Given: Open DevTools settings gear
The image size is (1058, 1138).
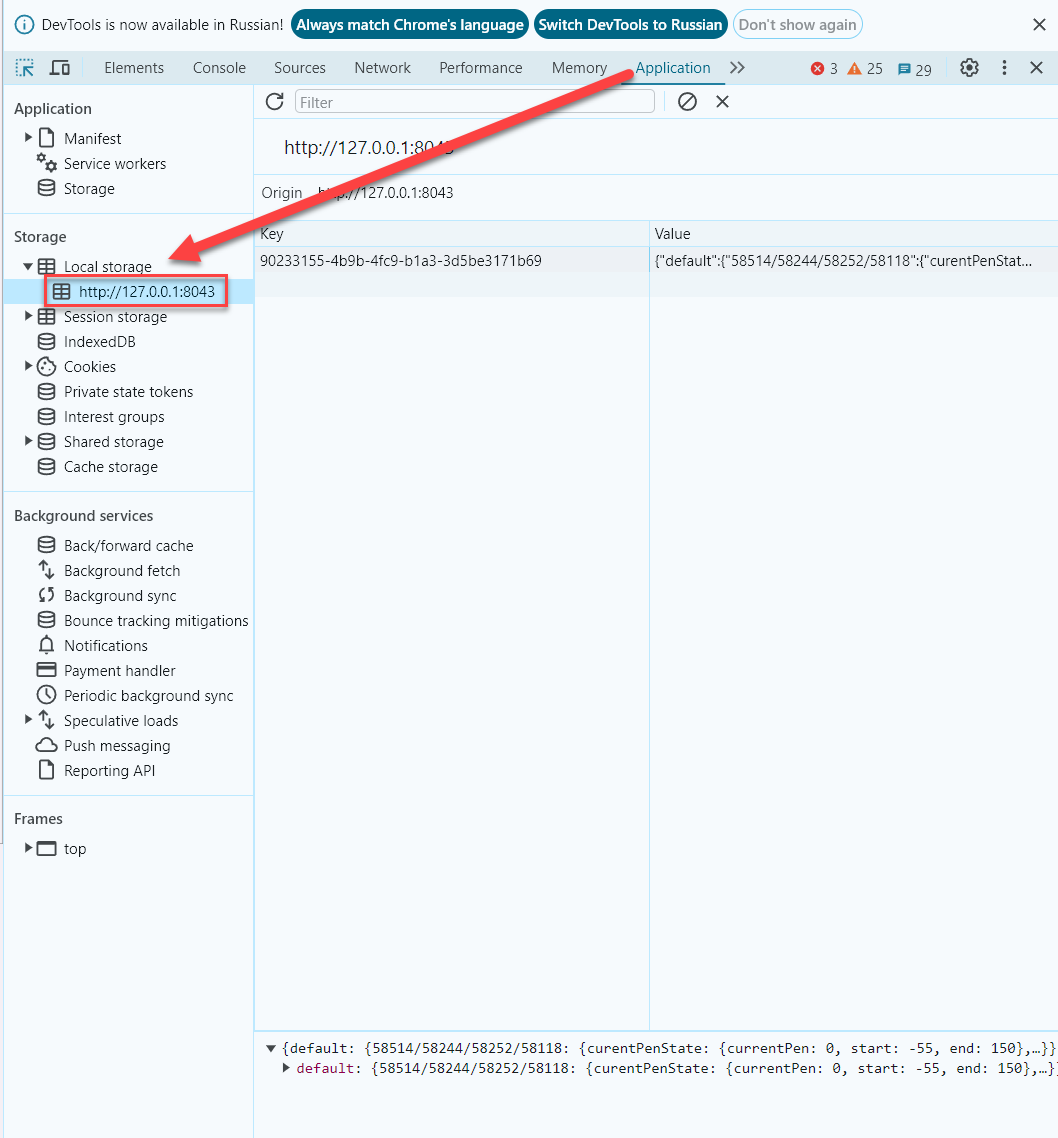Looking at the screenshot, I should (x=969, y=68).
